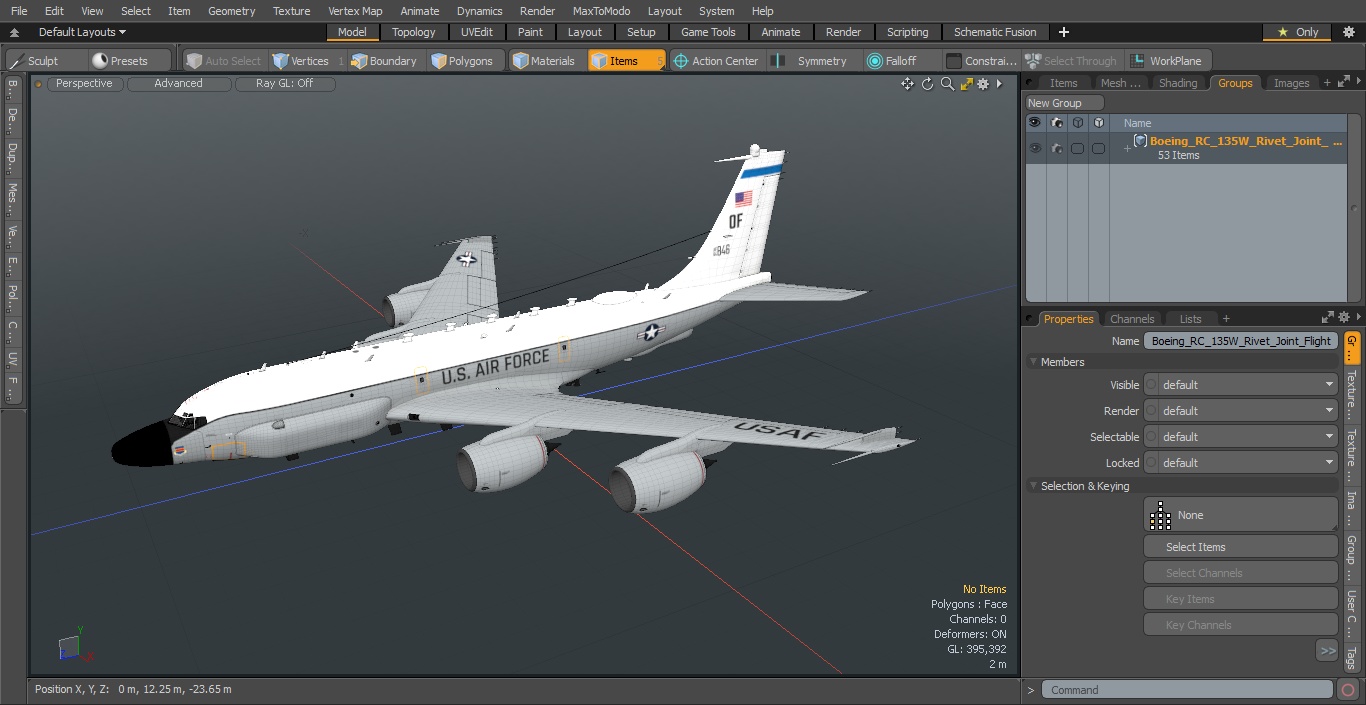
Task: Click the axis gizmo in viewport corner
Action: (74, 646)
